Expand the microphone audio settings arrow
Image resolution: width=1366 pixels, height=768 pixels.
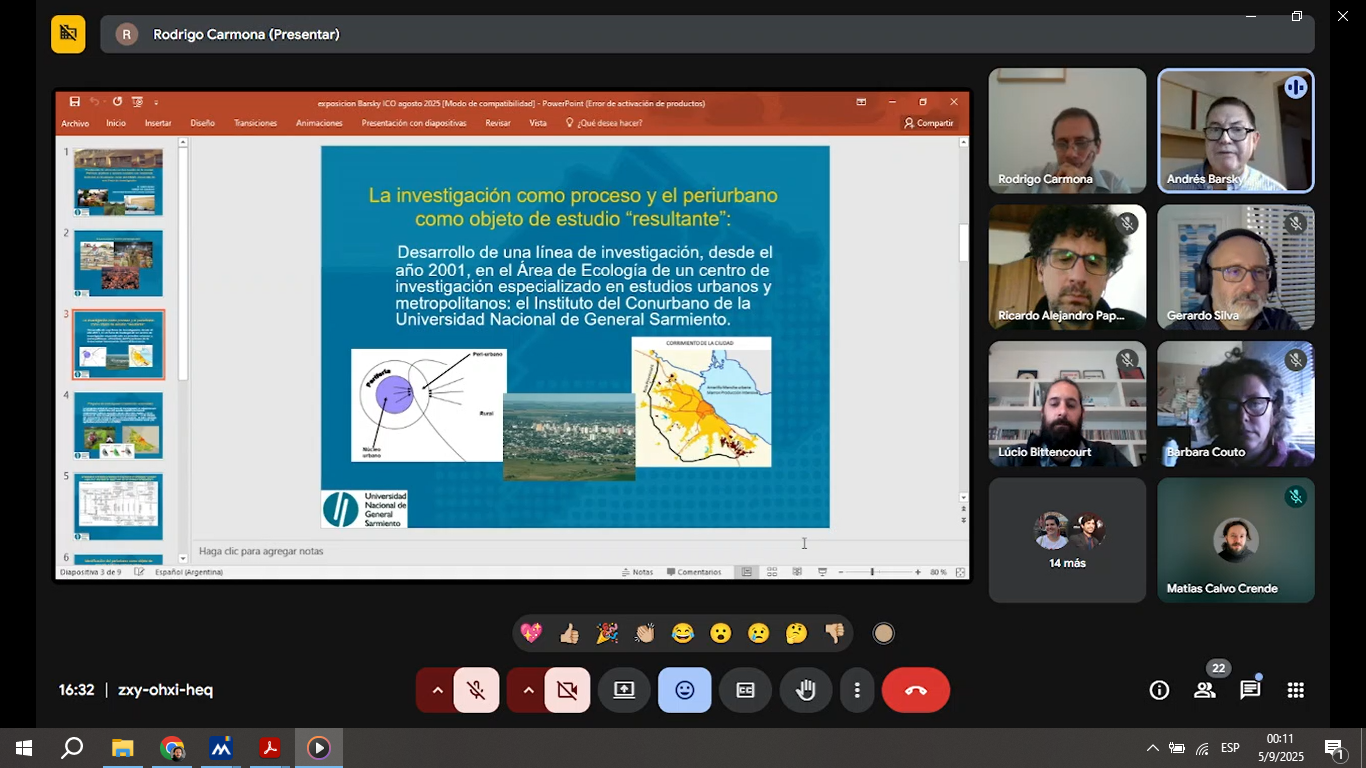coord(437,690)
